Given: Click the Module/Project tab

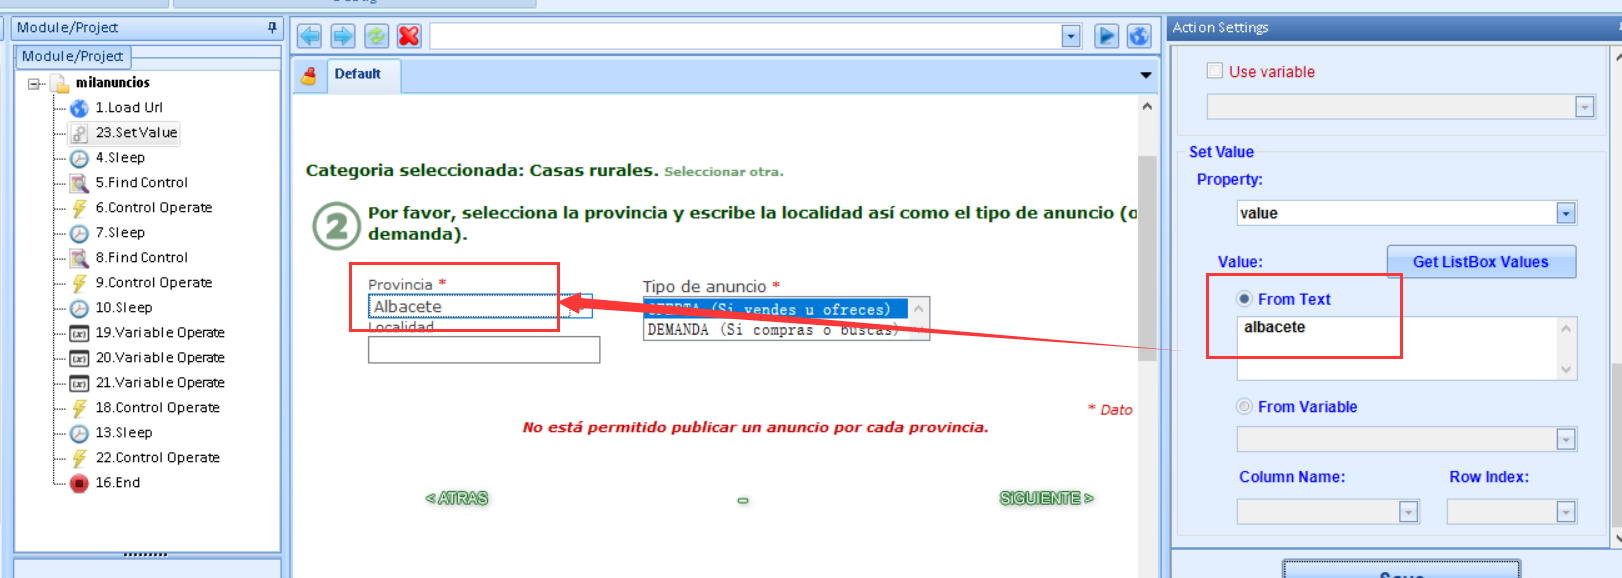Looking at the screenshot, I should coord(72,57).
